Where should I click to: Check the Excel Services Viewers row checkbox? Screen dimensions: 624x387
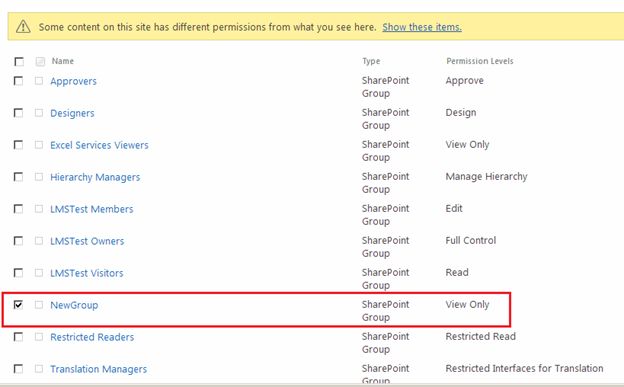pyautogui.click(x=18, y=145)
